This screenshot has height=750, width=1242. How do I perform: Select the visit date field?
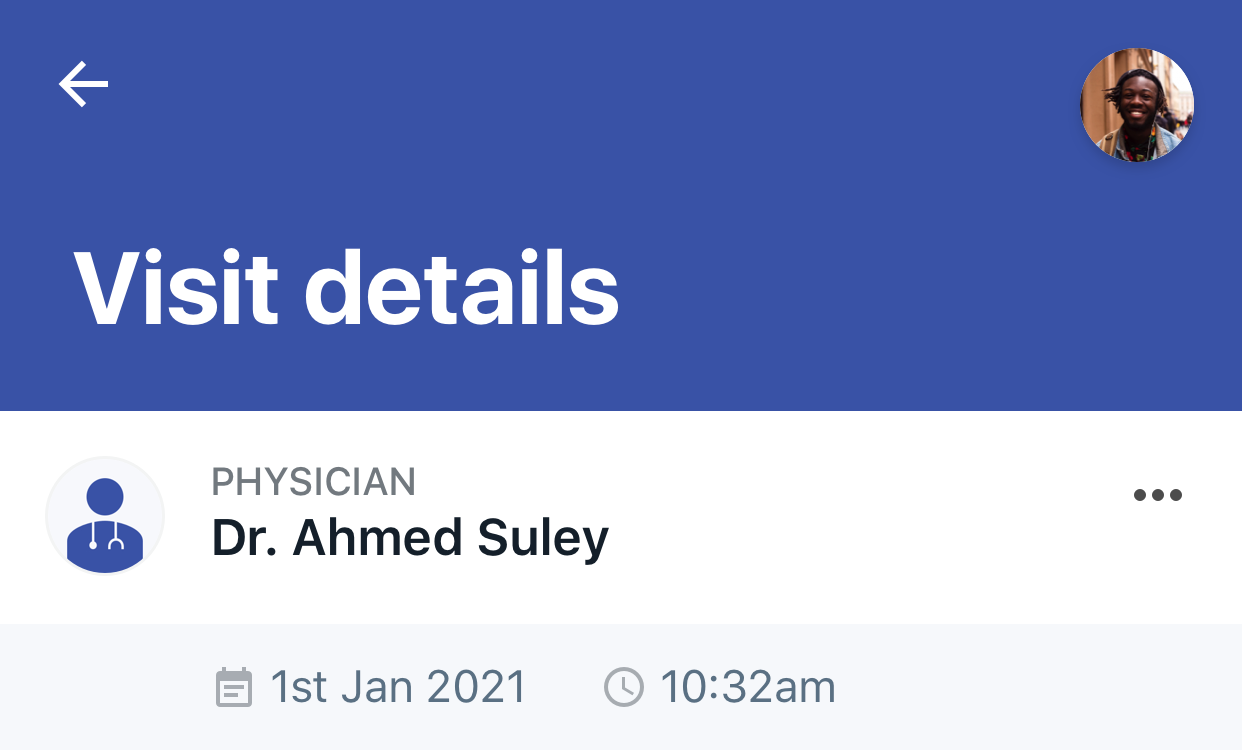pos(398,688)
